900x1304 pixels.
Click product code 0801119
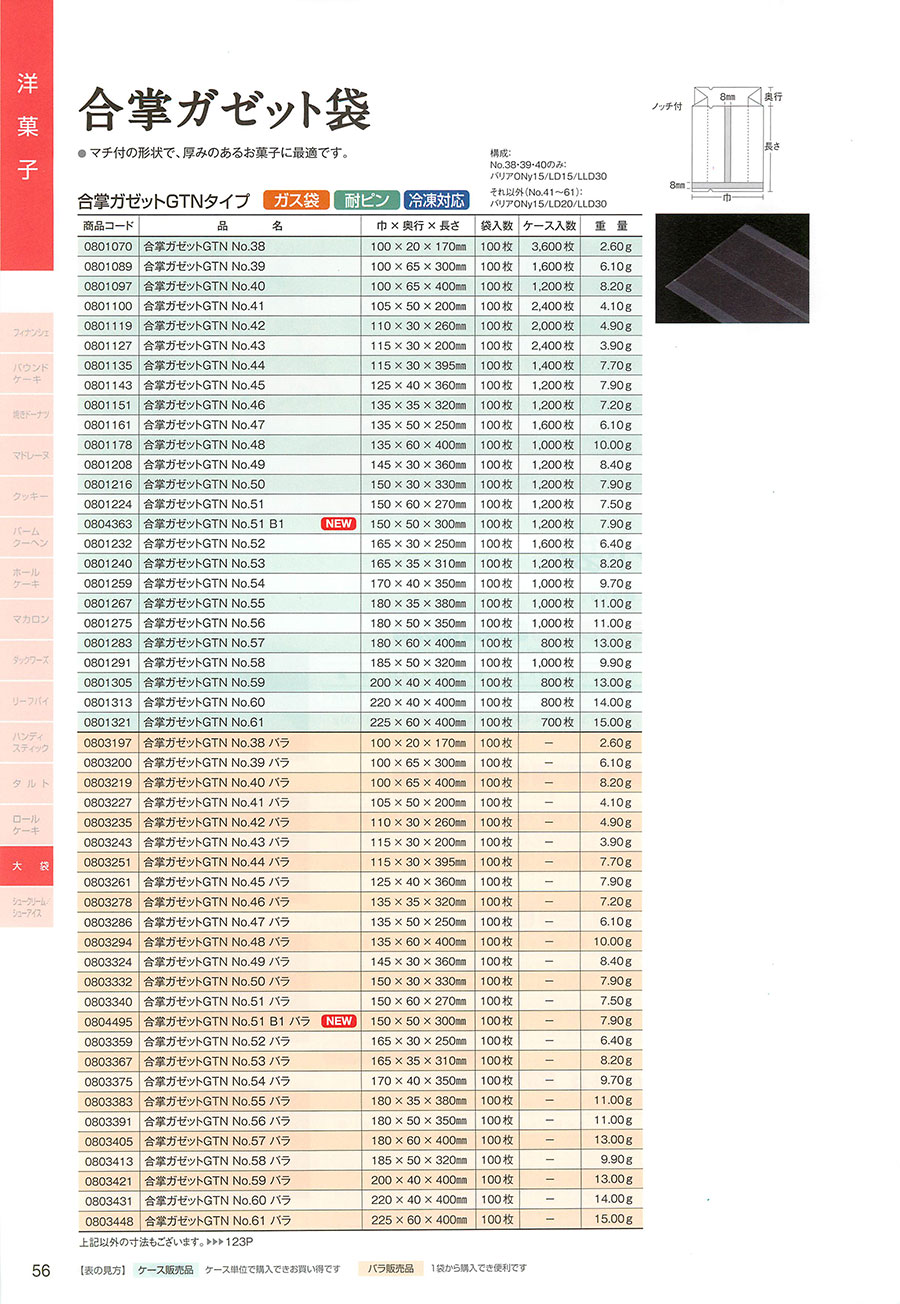pyautogui.click(x=107, y=326)
